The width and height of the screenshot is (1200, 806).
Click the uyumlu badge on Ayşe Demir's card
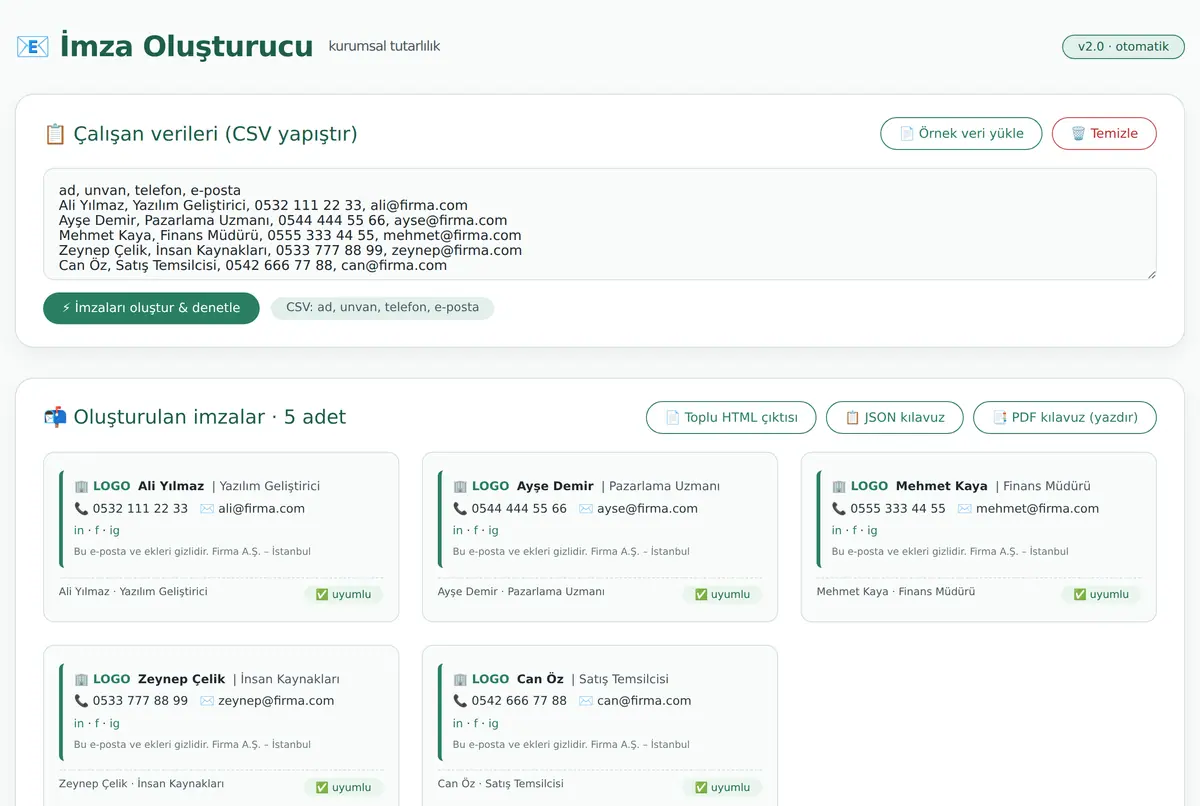[x=722, y=594]
